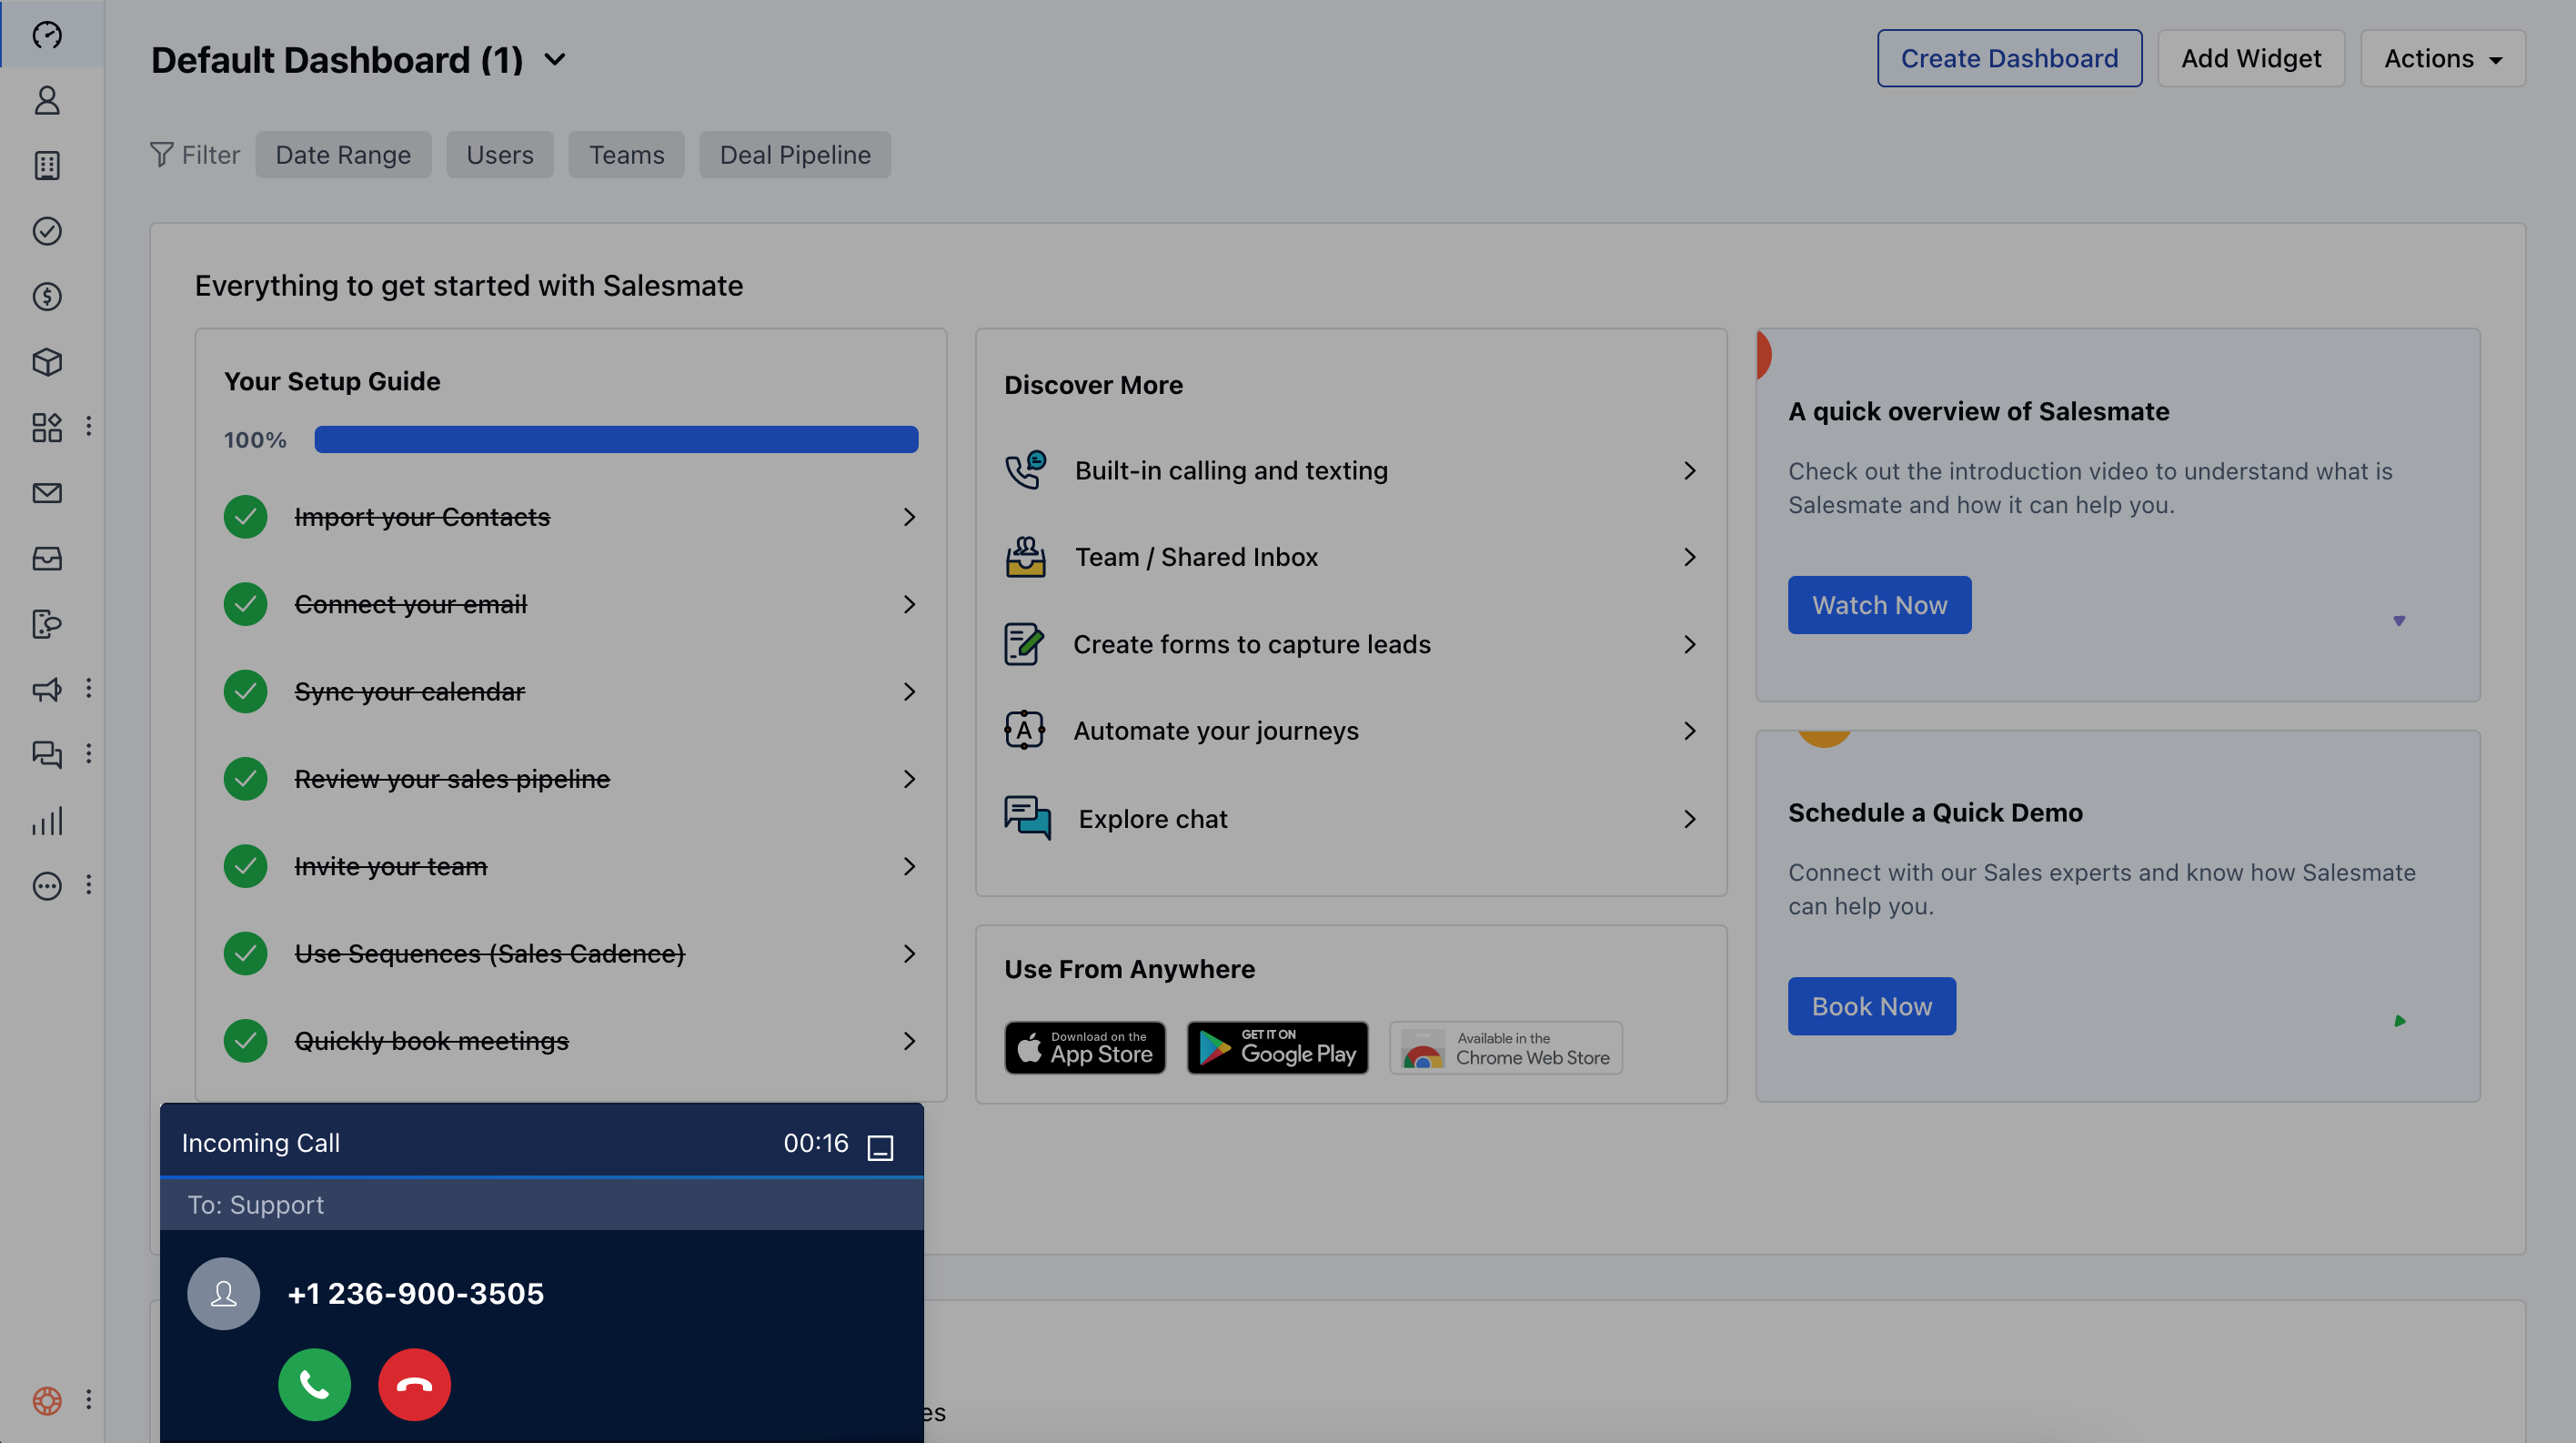This screenshot has width=2576, height=1443.
Task: Open Products via the cube sidebar icon
Action: click(47, 362)
